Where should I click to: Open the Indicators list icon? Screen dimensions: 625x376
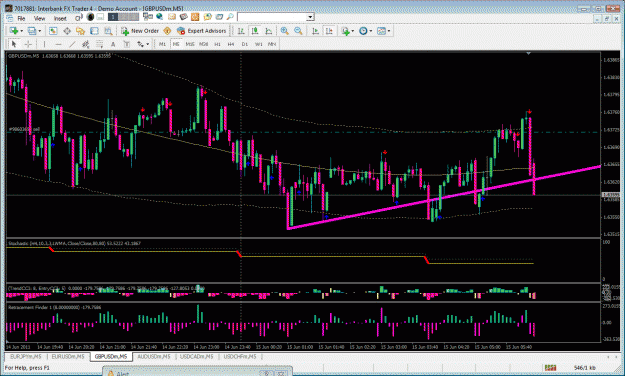[345, 31]
